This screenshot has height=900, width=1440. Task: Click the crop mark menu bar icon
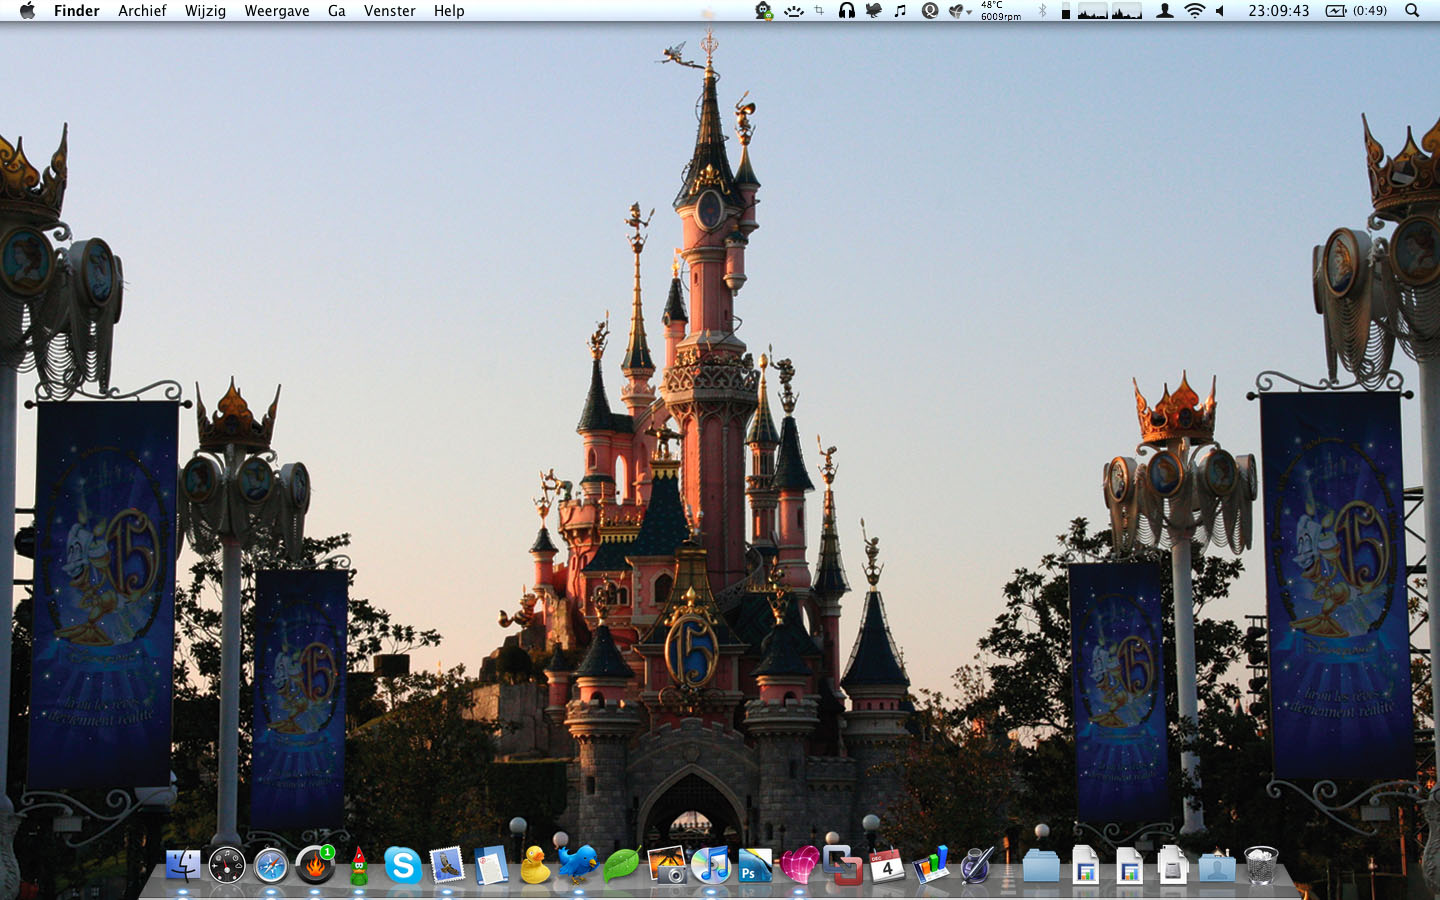(x=819, y=11)
